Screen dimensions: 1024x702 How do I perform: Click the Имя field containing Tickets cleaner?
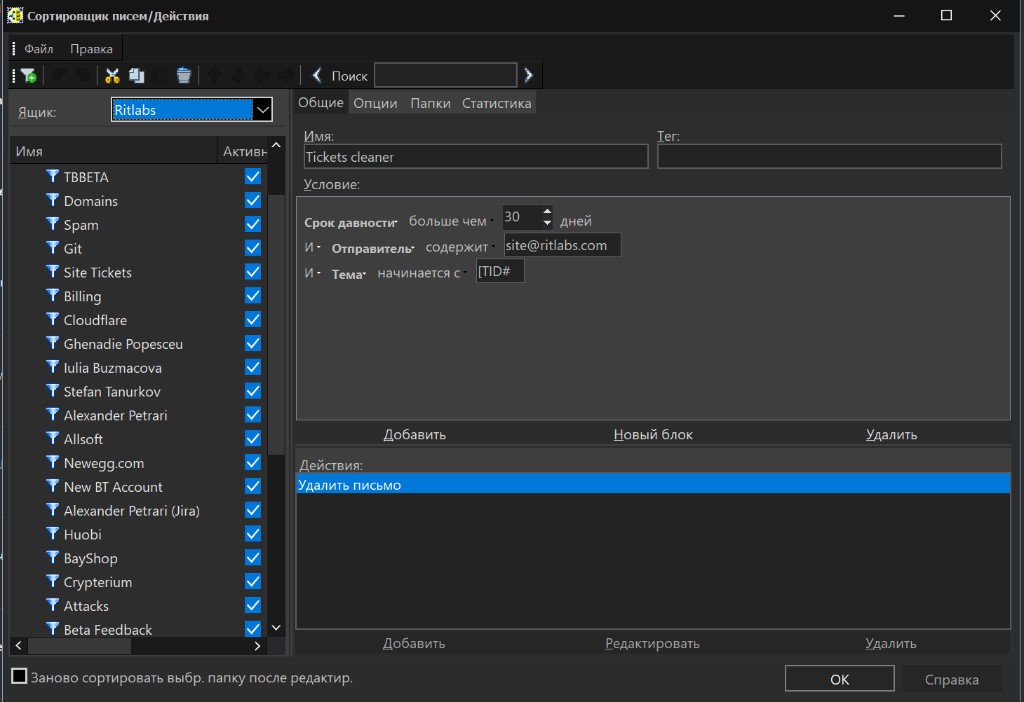tap(475, 157)
